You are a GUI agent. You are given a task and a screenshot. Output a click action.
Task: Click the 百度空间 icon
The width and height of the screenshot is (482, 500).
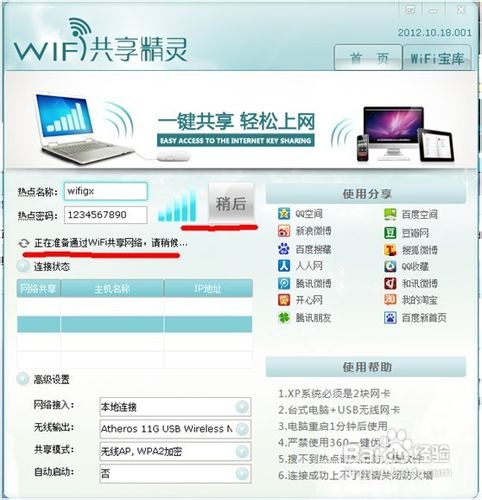pos(390,214)
